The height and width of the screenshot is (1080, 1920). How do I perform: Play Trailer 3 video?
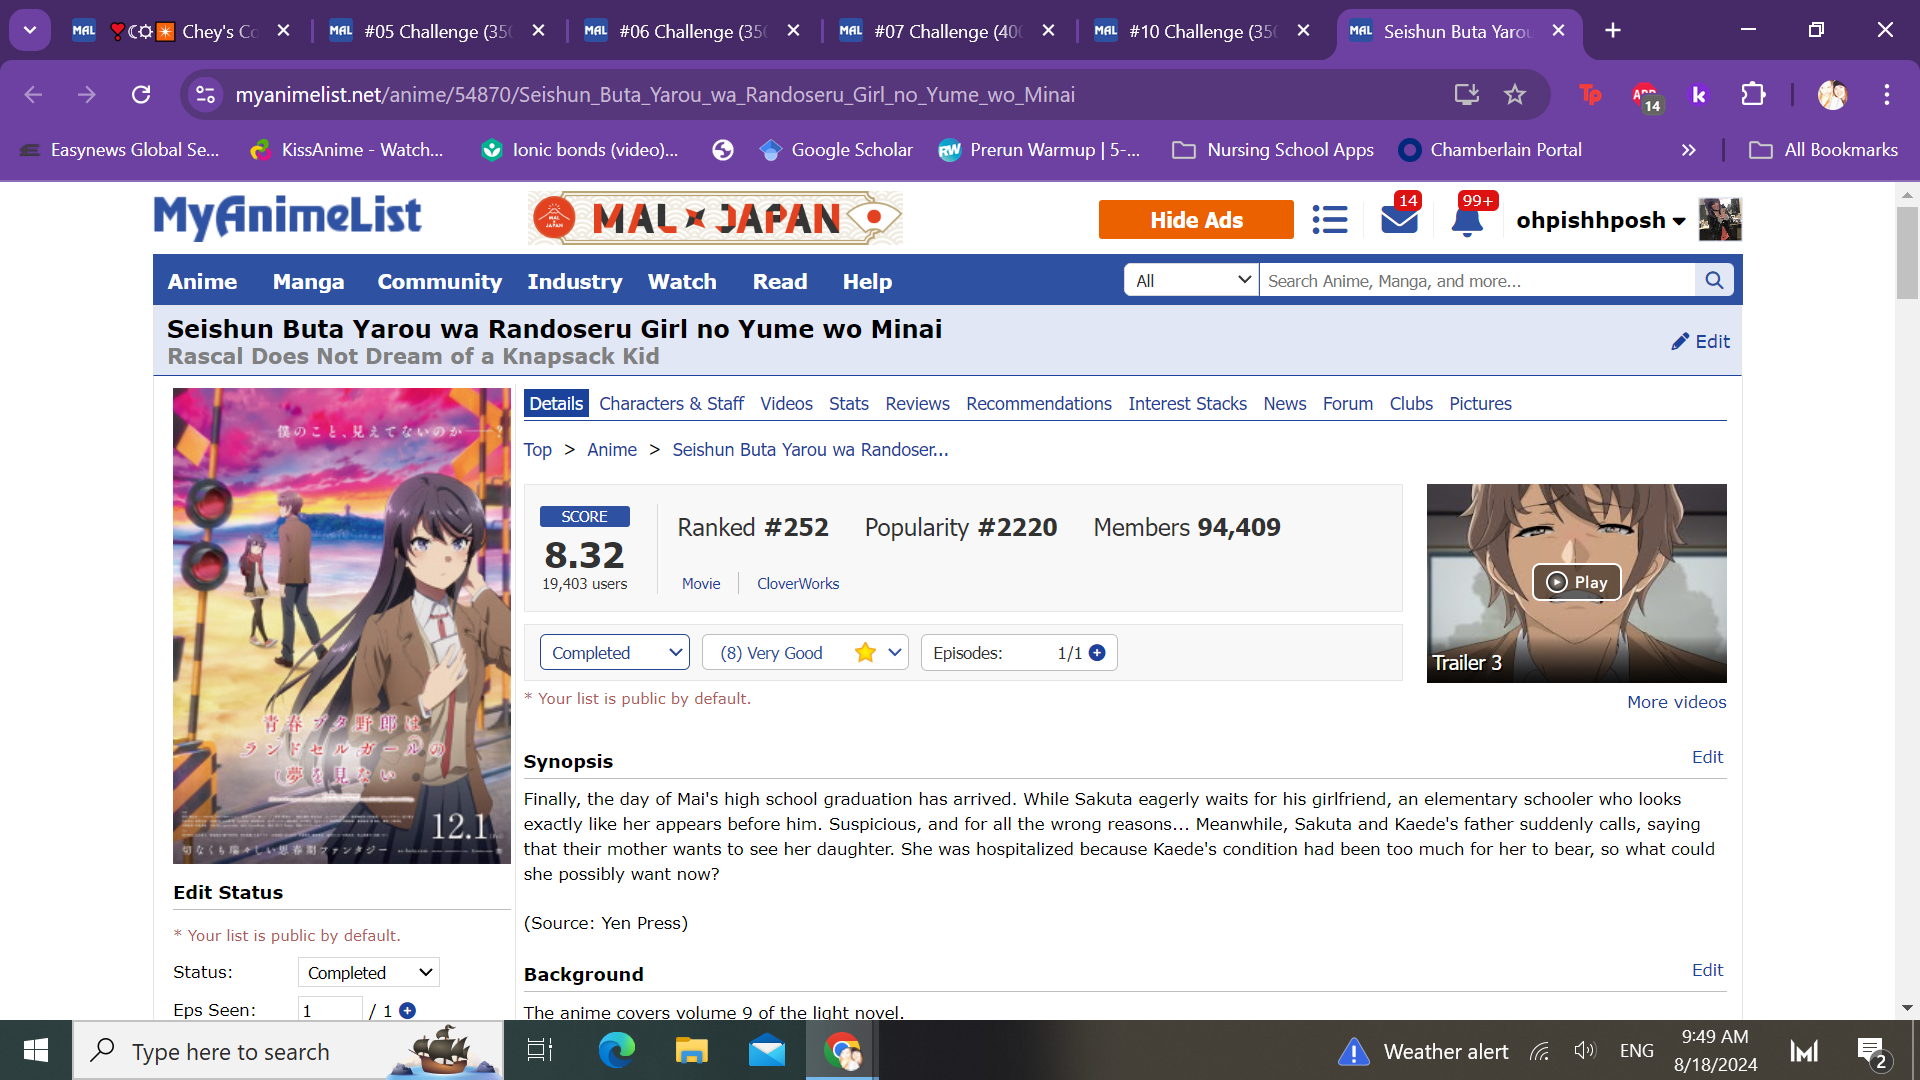click(1576, 582)
